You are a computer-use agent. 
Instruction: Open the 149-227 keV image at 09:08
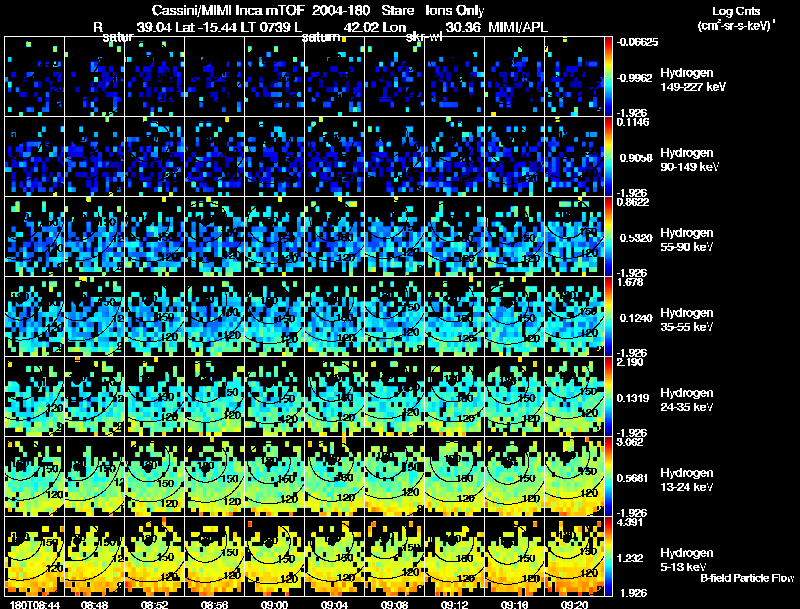tap(394, 77)
